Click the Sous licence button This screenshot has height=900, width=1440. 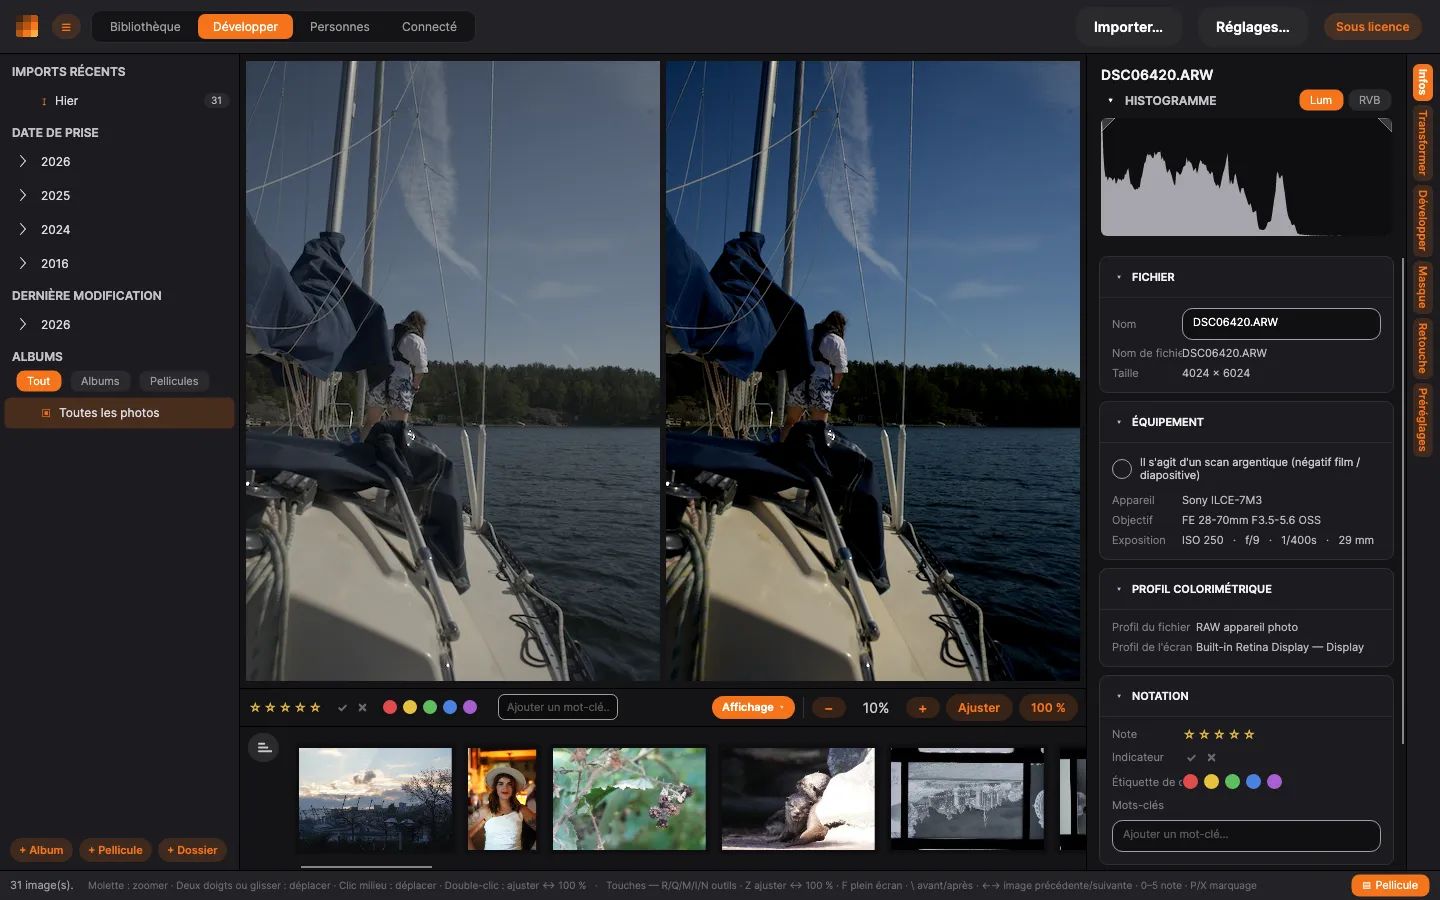click(x=1372, y=27)
